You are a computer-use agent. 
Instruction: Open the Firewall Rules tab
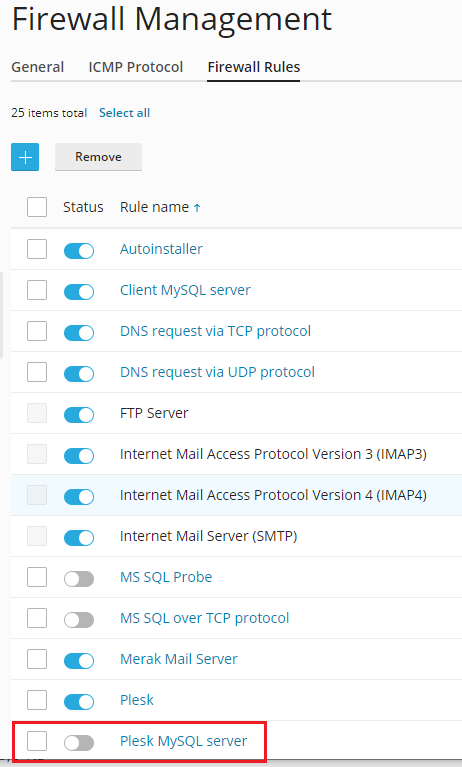coord(254,67)
